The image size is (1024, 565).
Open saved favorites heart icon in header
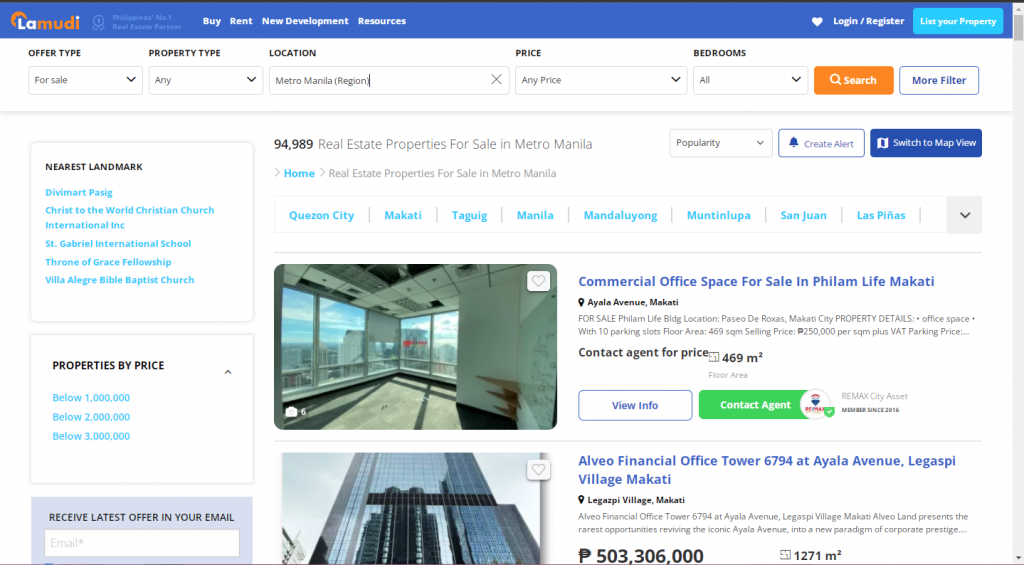click(x=817, y=22)
